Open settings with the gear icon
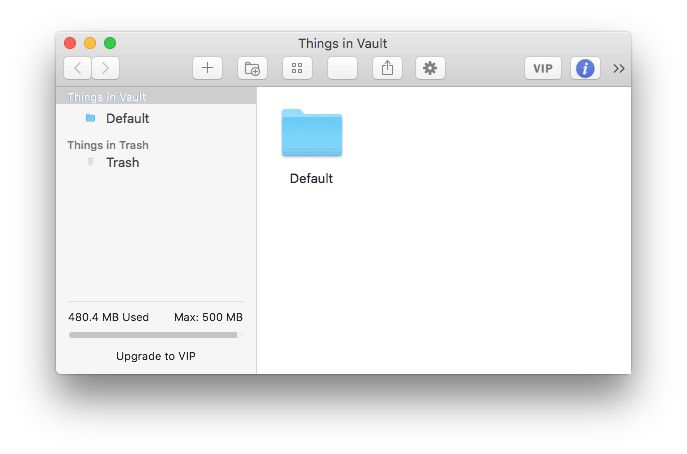Image resolution: width=687 pixels, height=454 pixels. tap(430, 68)
